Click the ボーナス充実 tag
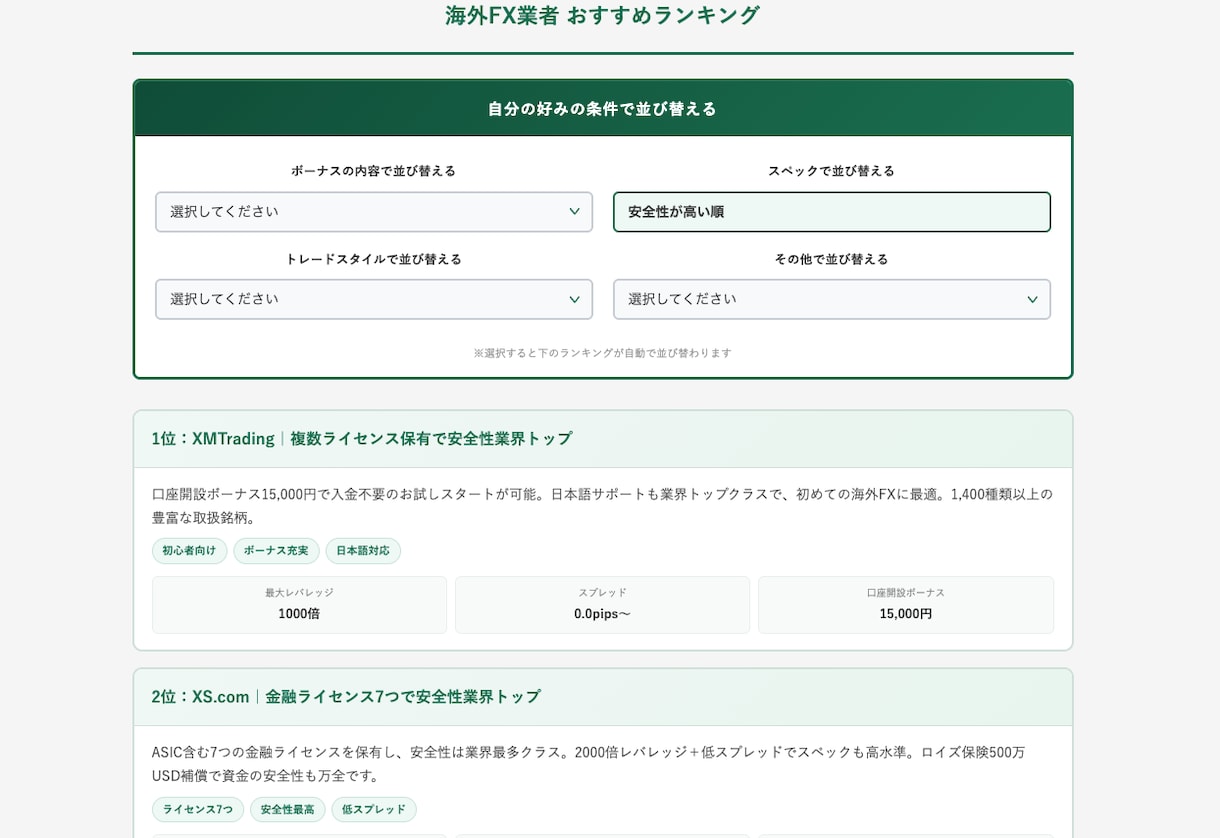Image resolution: width=1220 pixels, height=838 pixels. 276,551
